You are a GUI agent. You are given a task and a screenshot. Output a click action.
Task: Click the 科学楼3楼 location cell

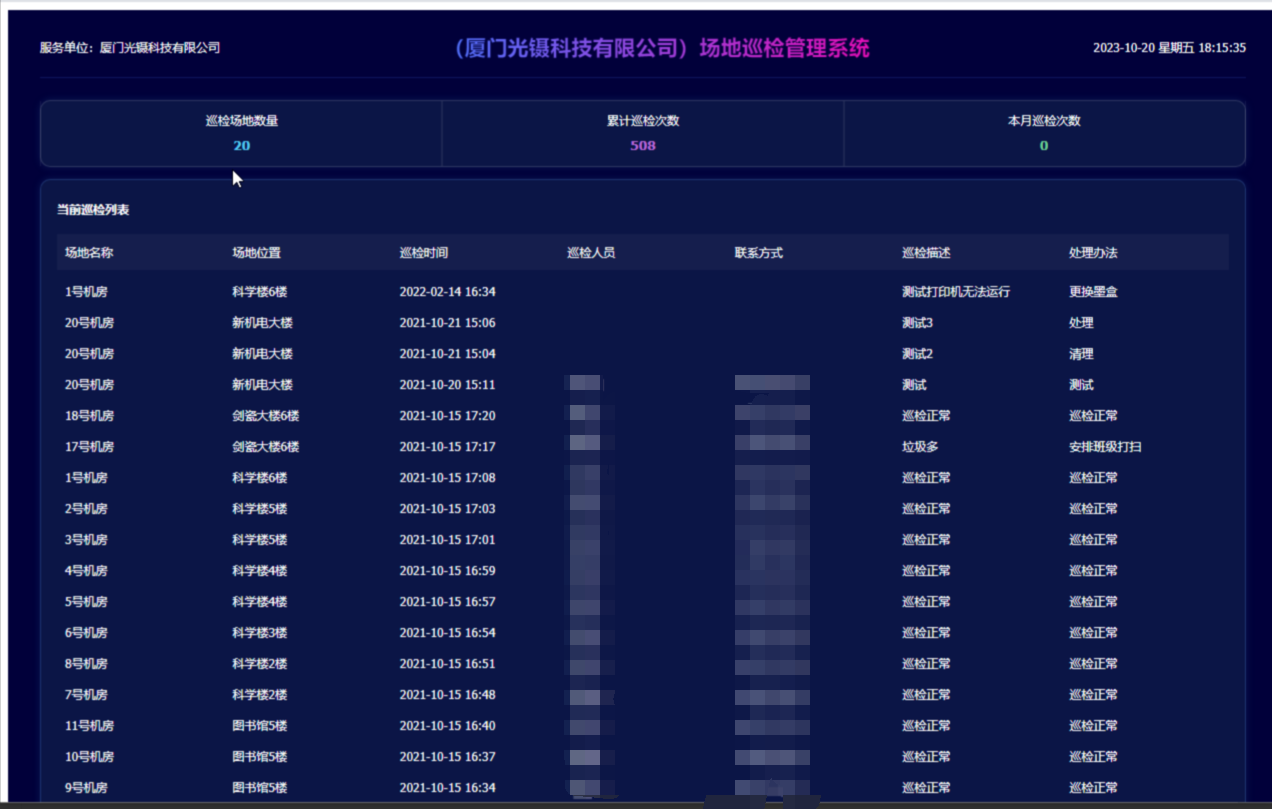click(260, 633)
